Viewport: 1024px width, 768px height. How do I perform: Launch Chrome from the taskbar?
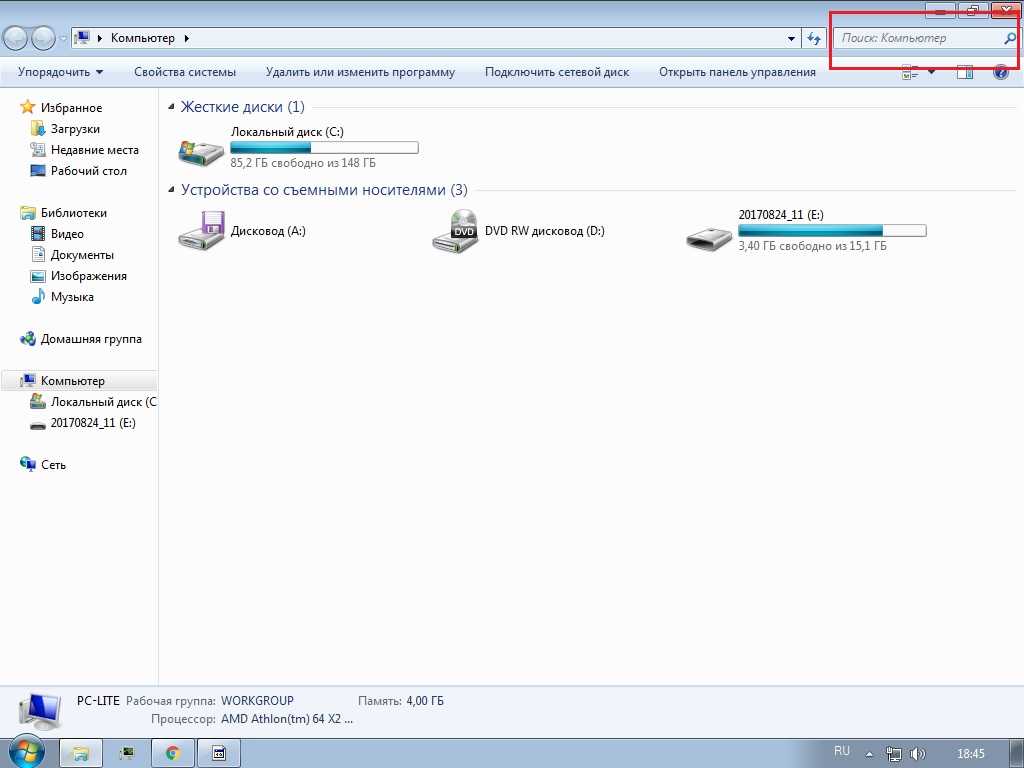tap(173, 753)
